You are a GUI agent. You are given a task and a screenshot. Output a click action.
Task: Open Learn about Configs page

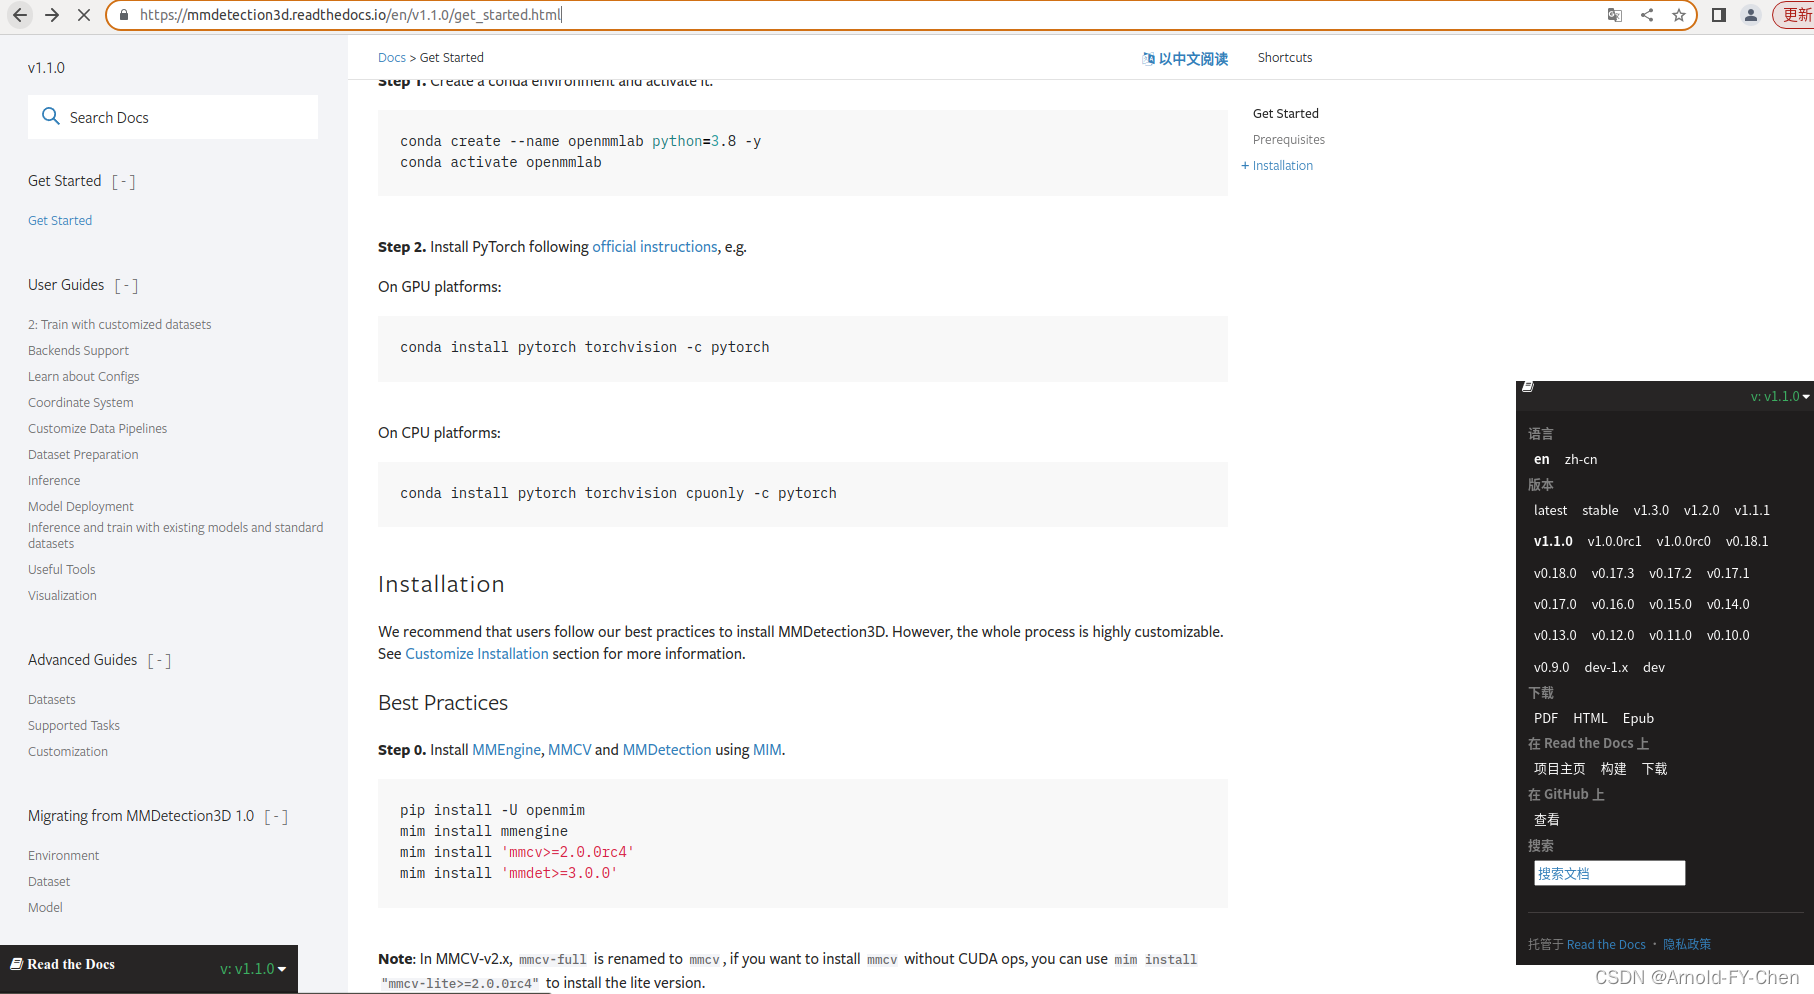pos(83,376)
